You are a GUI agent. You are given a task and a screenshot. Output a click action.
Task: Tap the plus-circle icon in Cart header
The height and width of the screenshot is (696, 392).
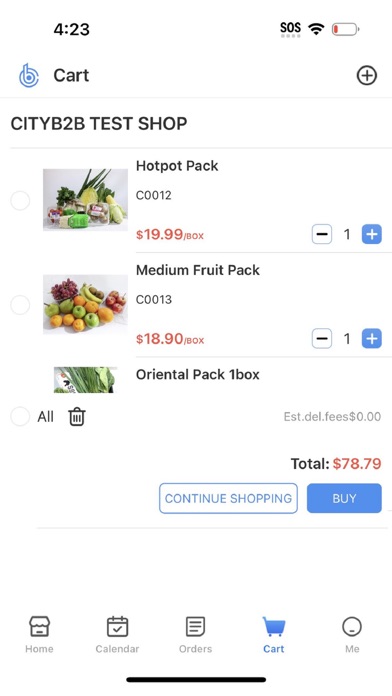366,75
